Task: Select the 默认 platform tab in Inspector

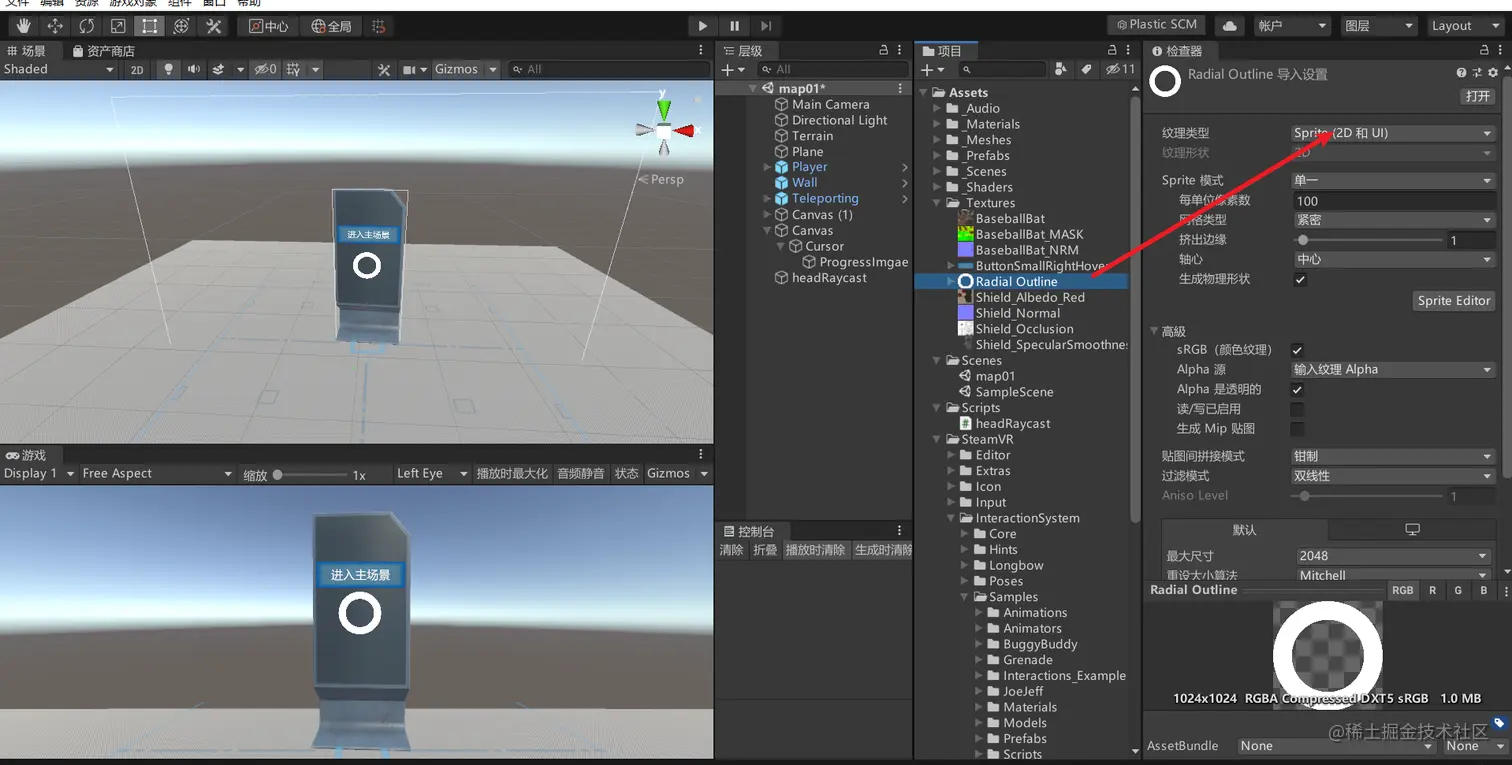Action: pyautogui.click(x=1245, y=530)
